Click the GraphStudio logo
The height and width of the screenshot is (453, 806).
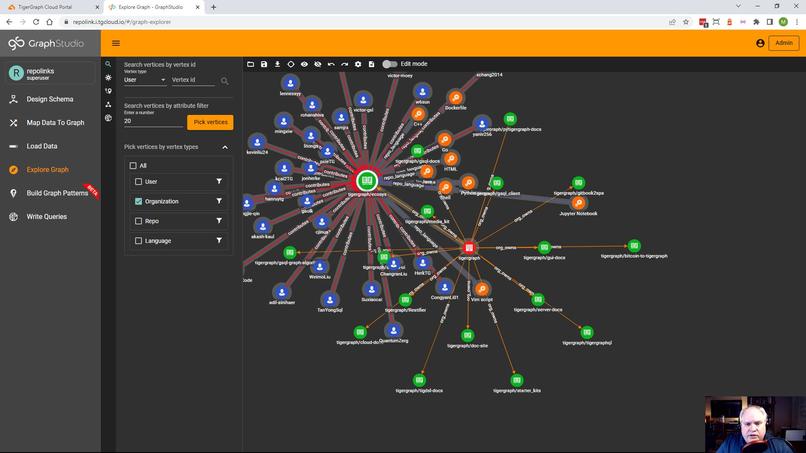tap(46, 43)
